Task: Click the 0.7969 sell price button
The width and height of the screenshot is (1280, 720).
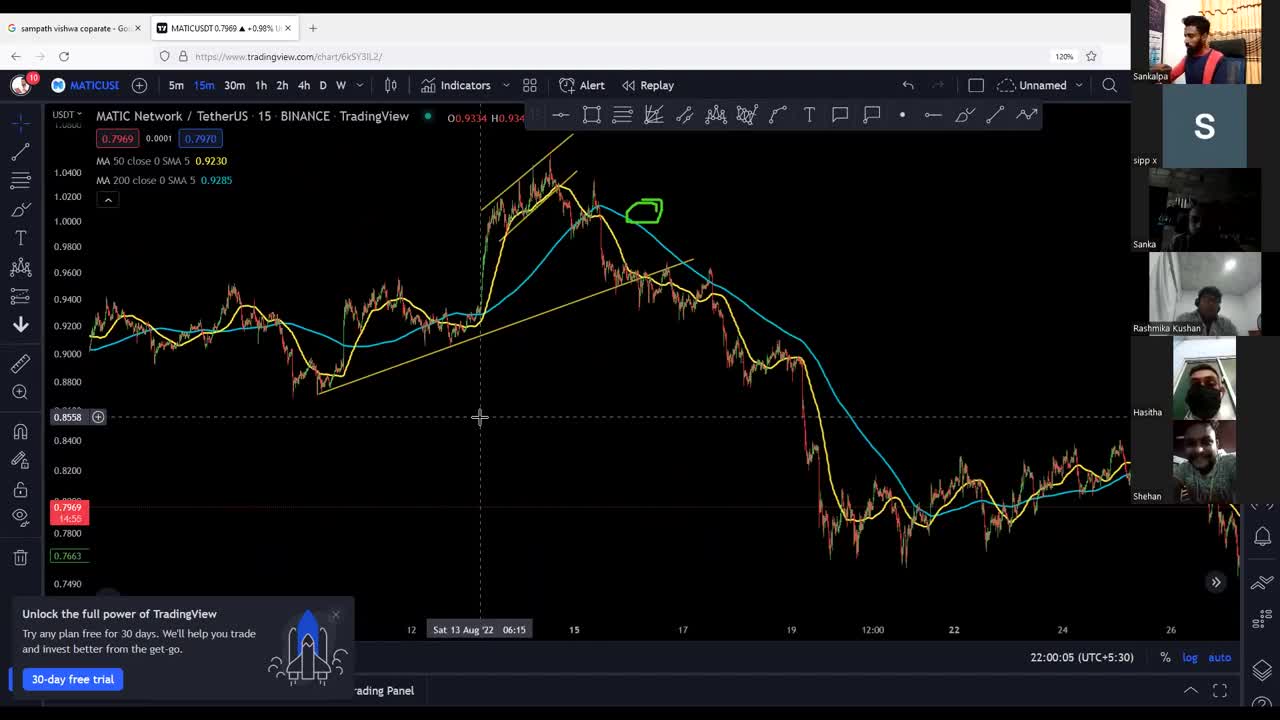Action: (x=118, y=139)
